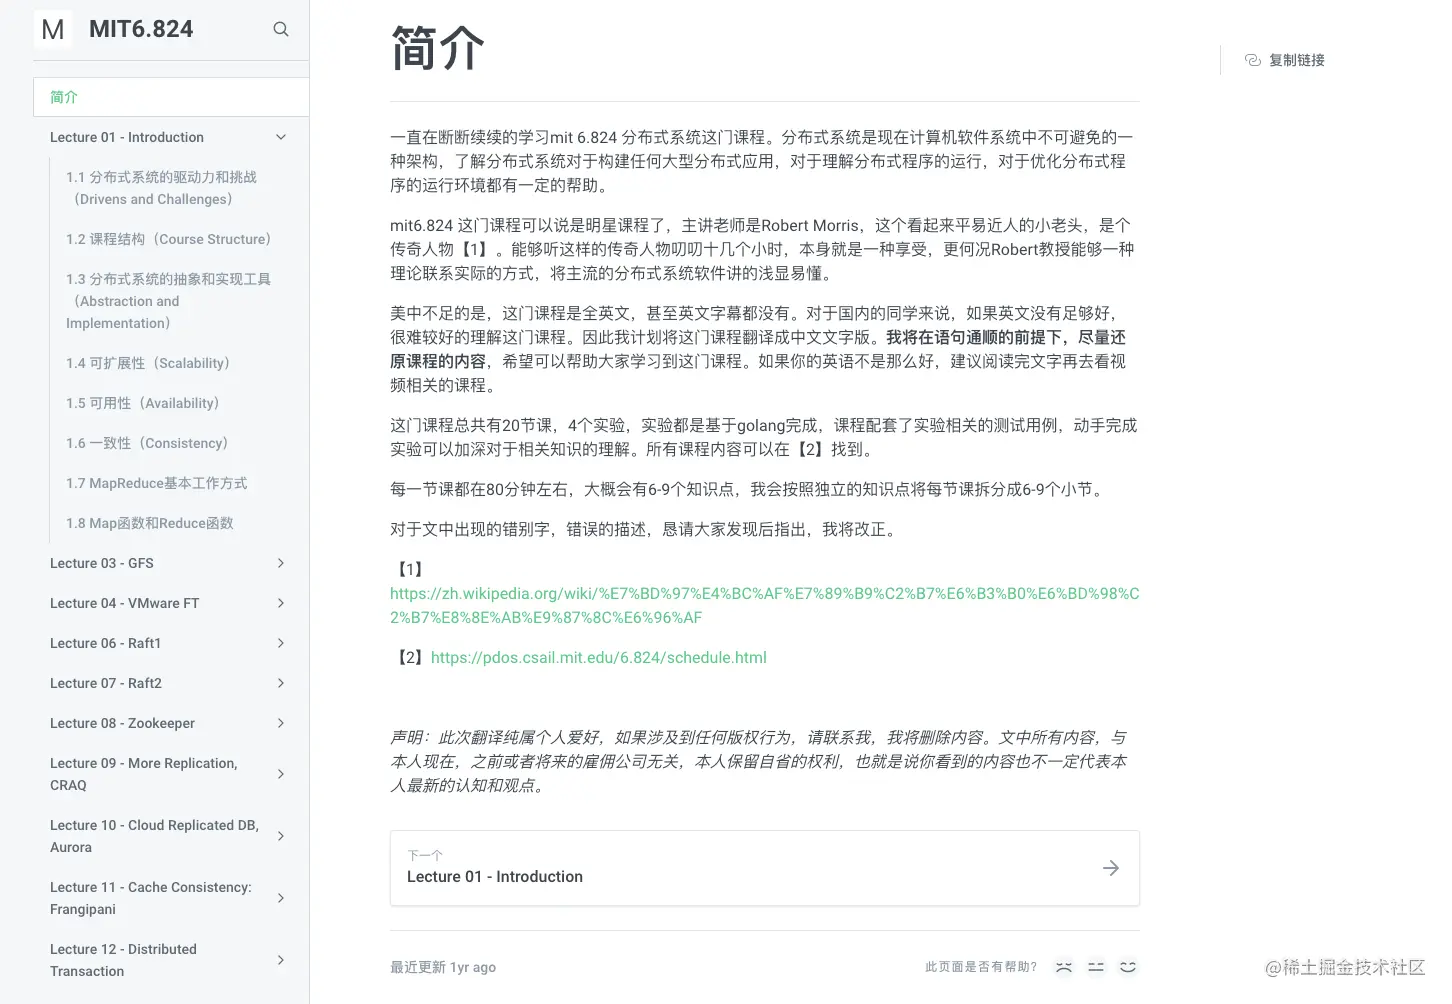This screenshot has height=1004, width=1452.
Task: Open section 1.6 Consistency
Action: [x=148, y=443]
